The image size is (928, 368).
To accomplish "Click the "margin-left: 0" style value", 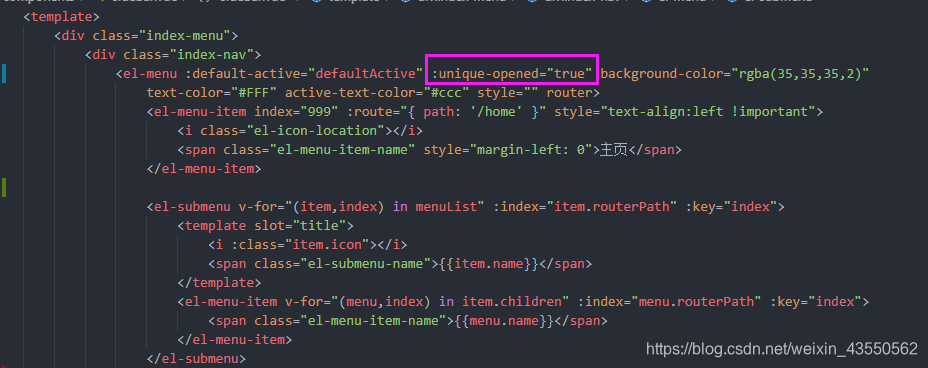I will 531,150.
